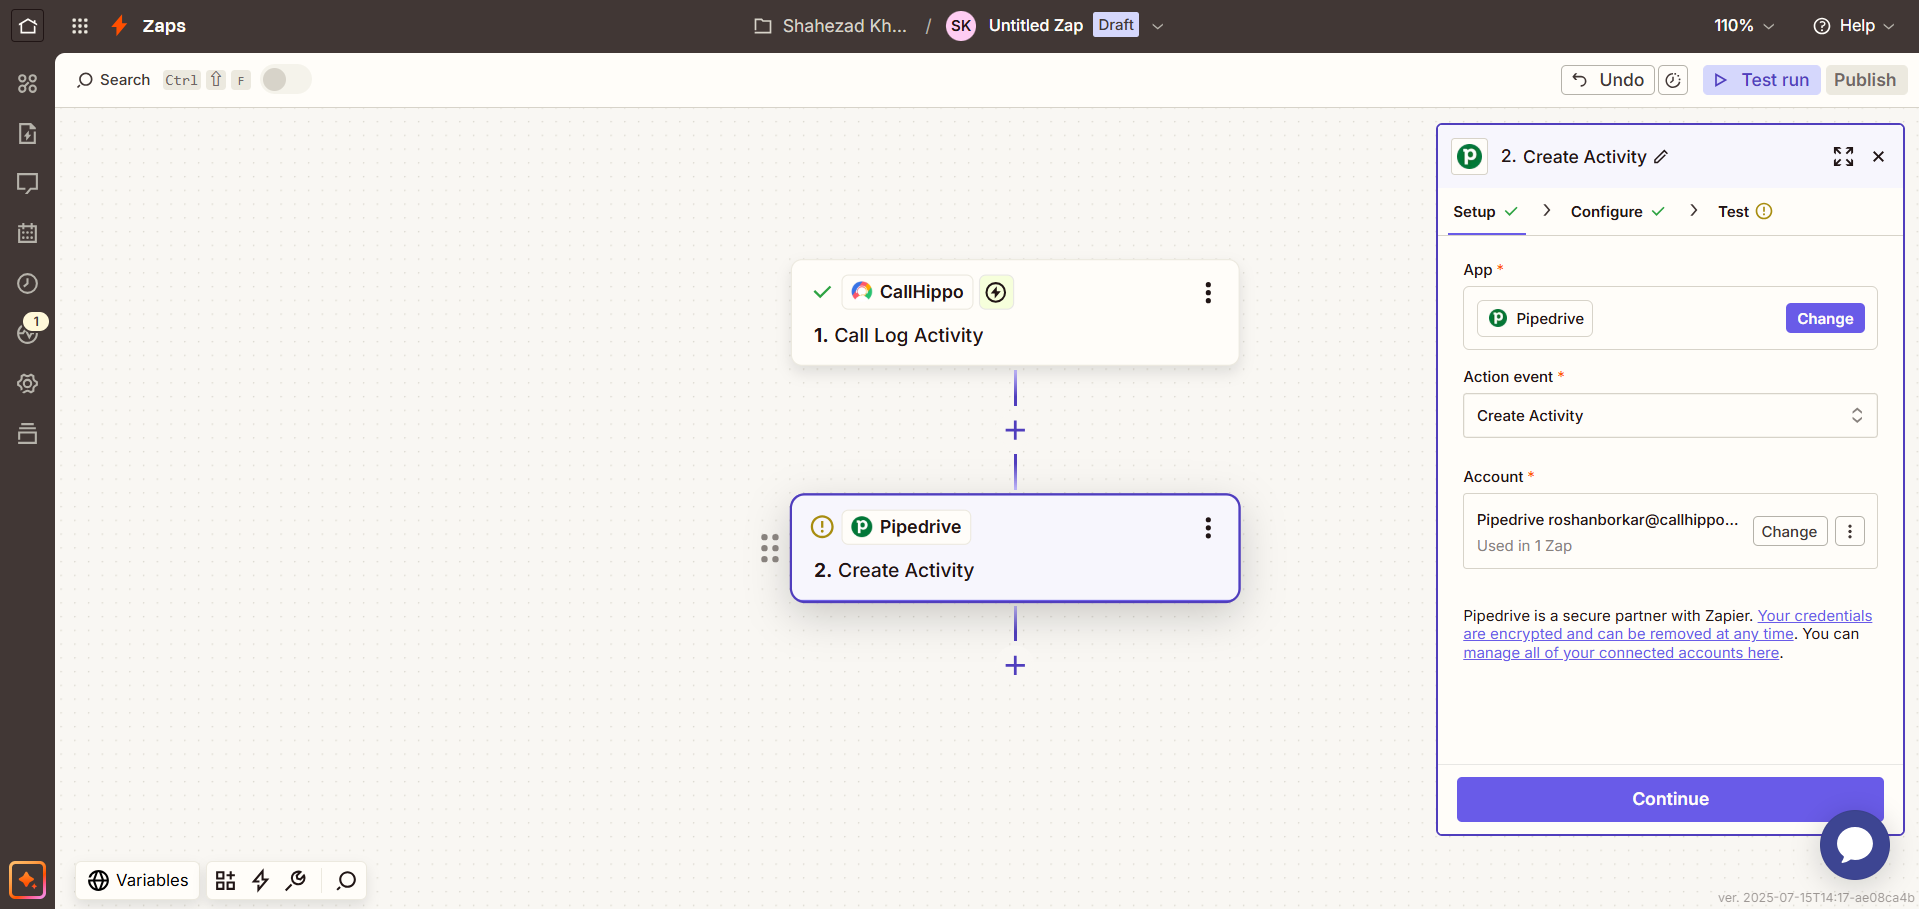
Task: Open advanced settings gear in sidebar
Action: click(x=27, y=383)
